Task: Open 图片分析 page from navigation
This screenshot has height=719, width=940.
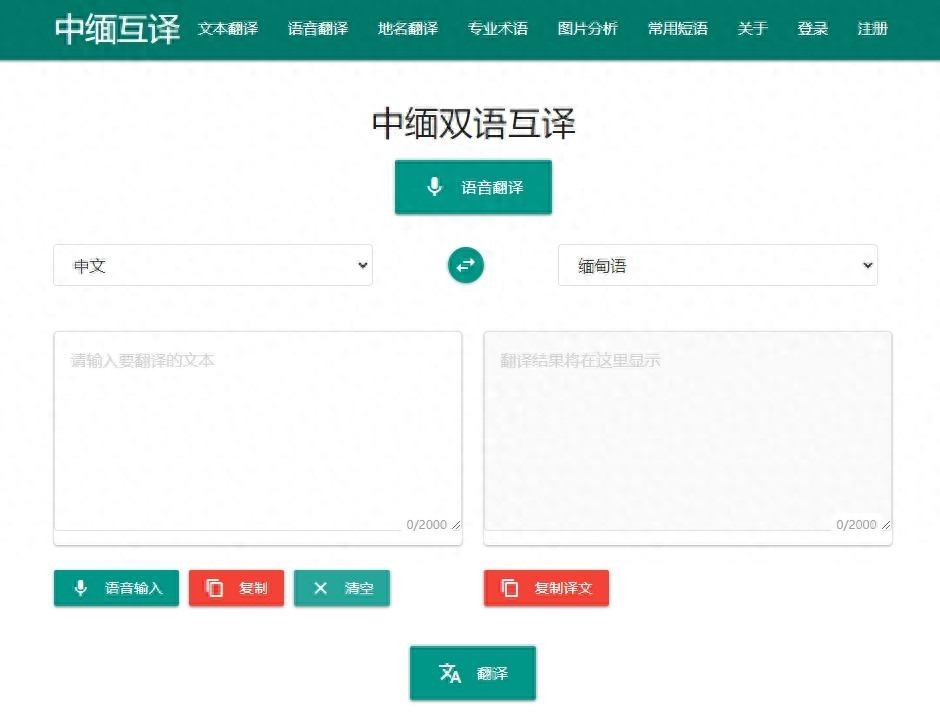Action: click(x=588, y=29)
